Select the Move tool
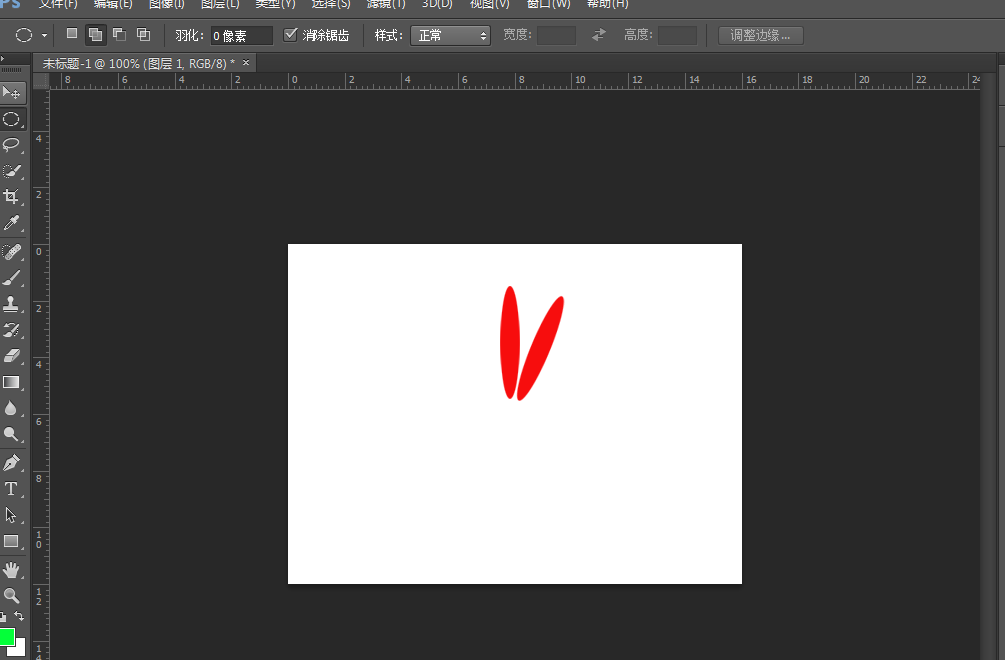Screen dimensions: 1005x660 [13, 92]
